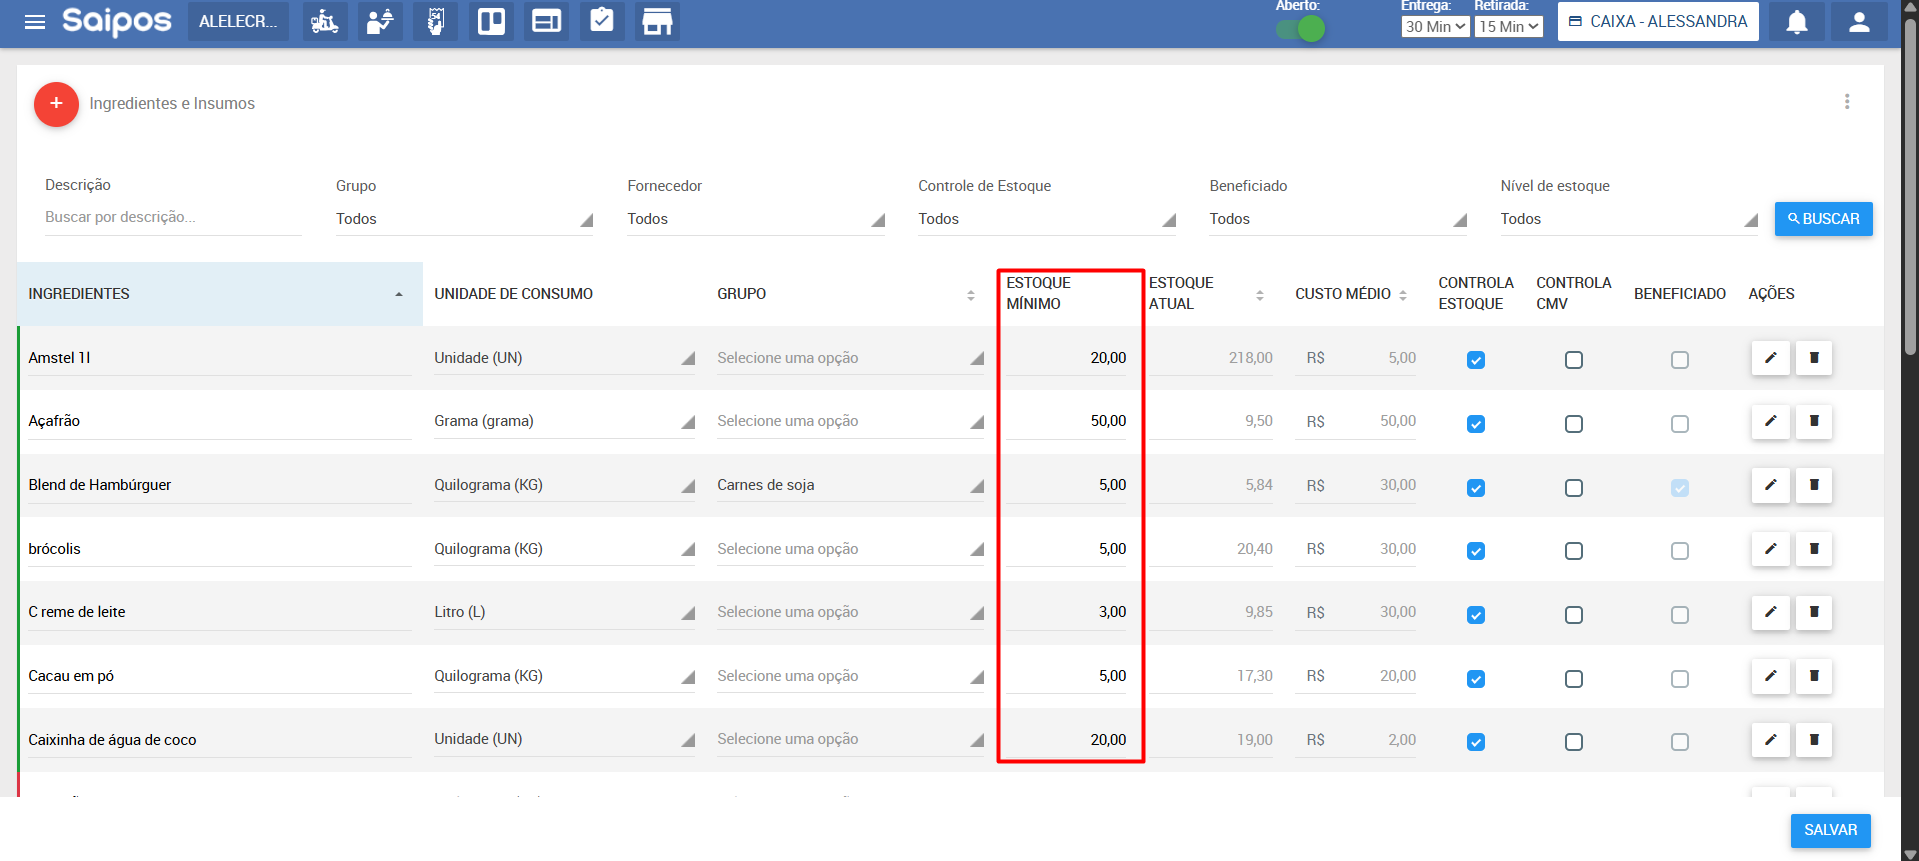Open the three-dot options menu
This screenshot has width=1919, height=861.
[x=1846, y=102]
